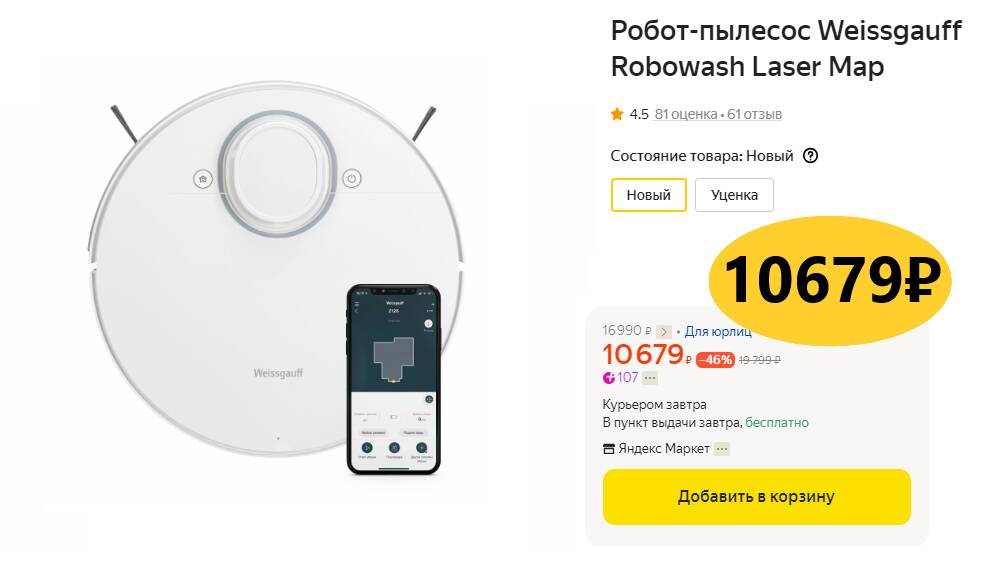
Task: Select the Новый condition option
Action: coord(649,195)
